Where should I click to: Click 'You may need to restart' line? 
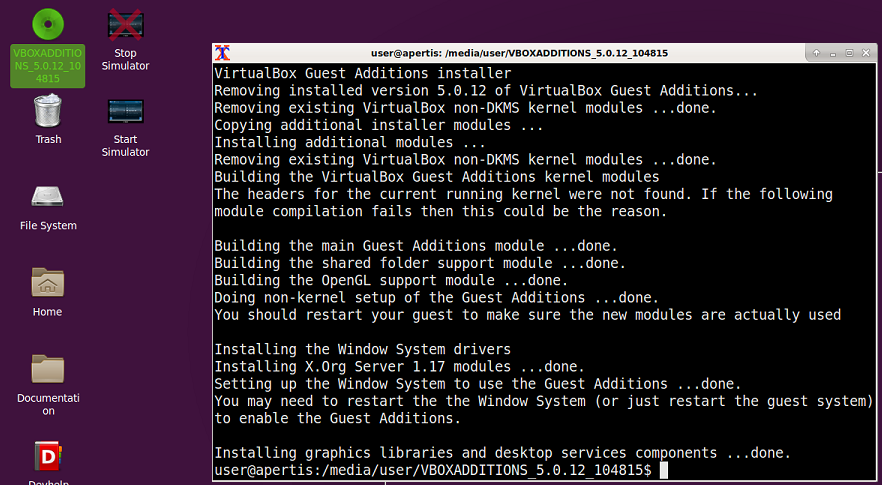pyautogui.click(x=544, y=402)
